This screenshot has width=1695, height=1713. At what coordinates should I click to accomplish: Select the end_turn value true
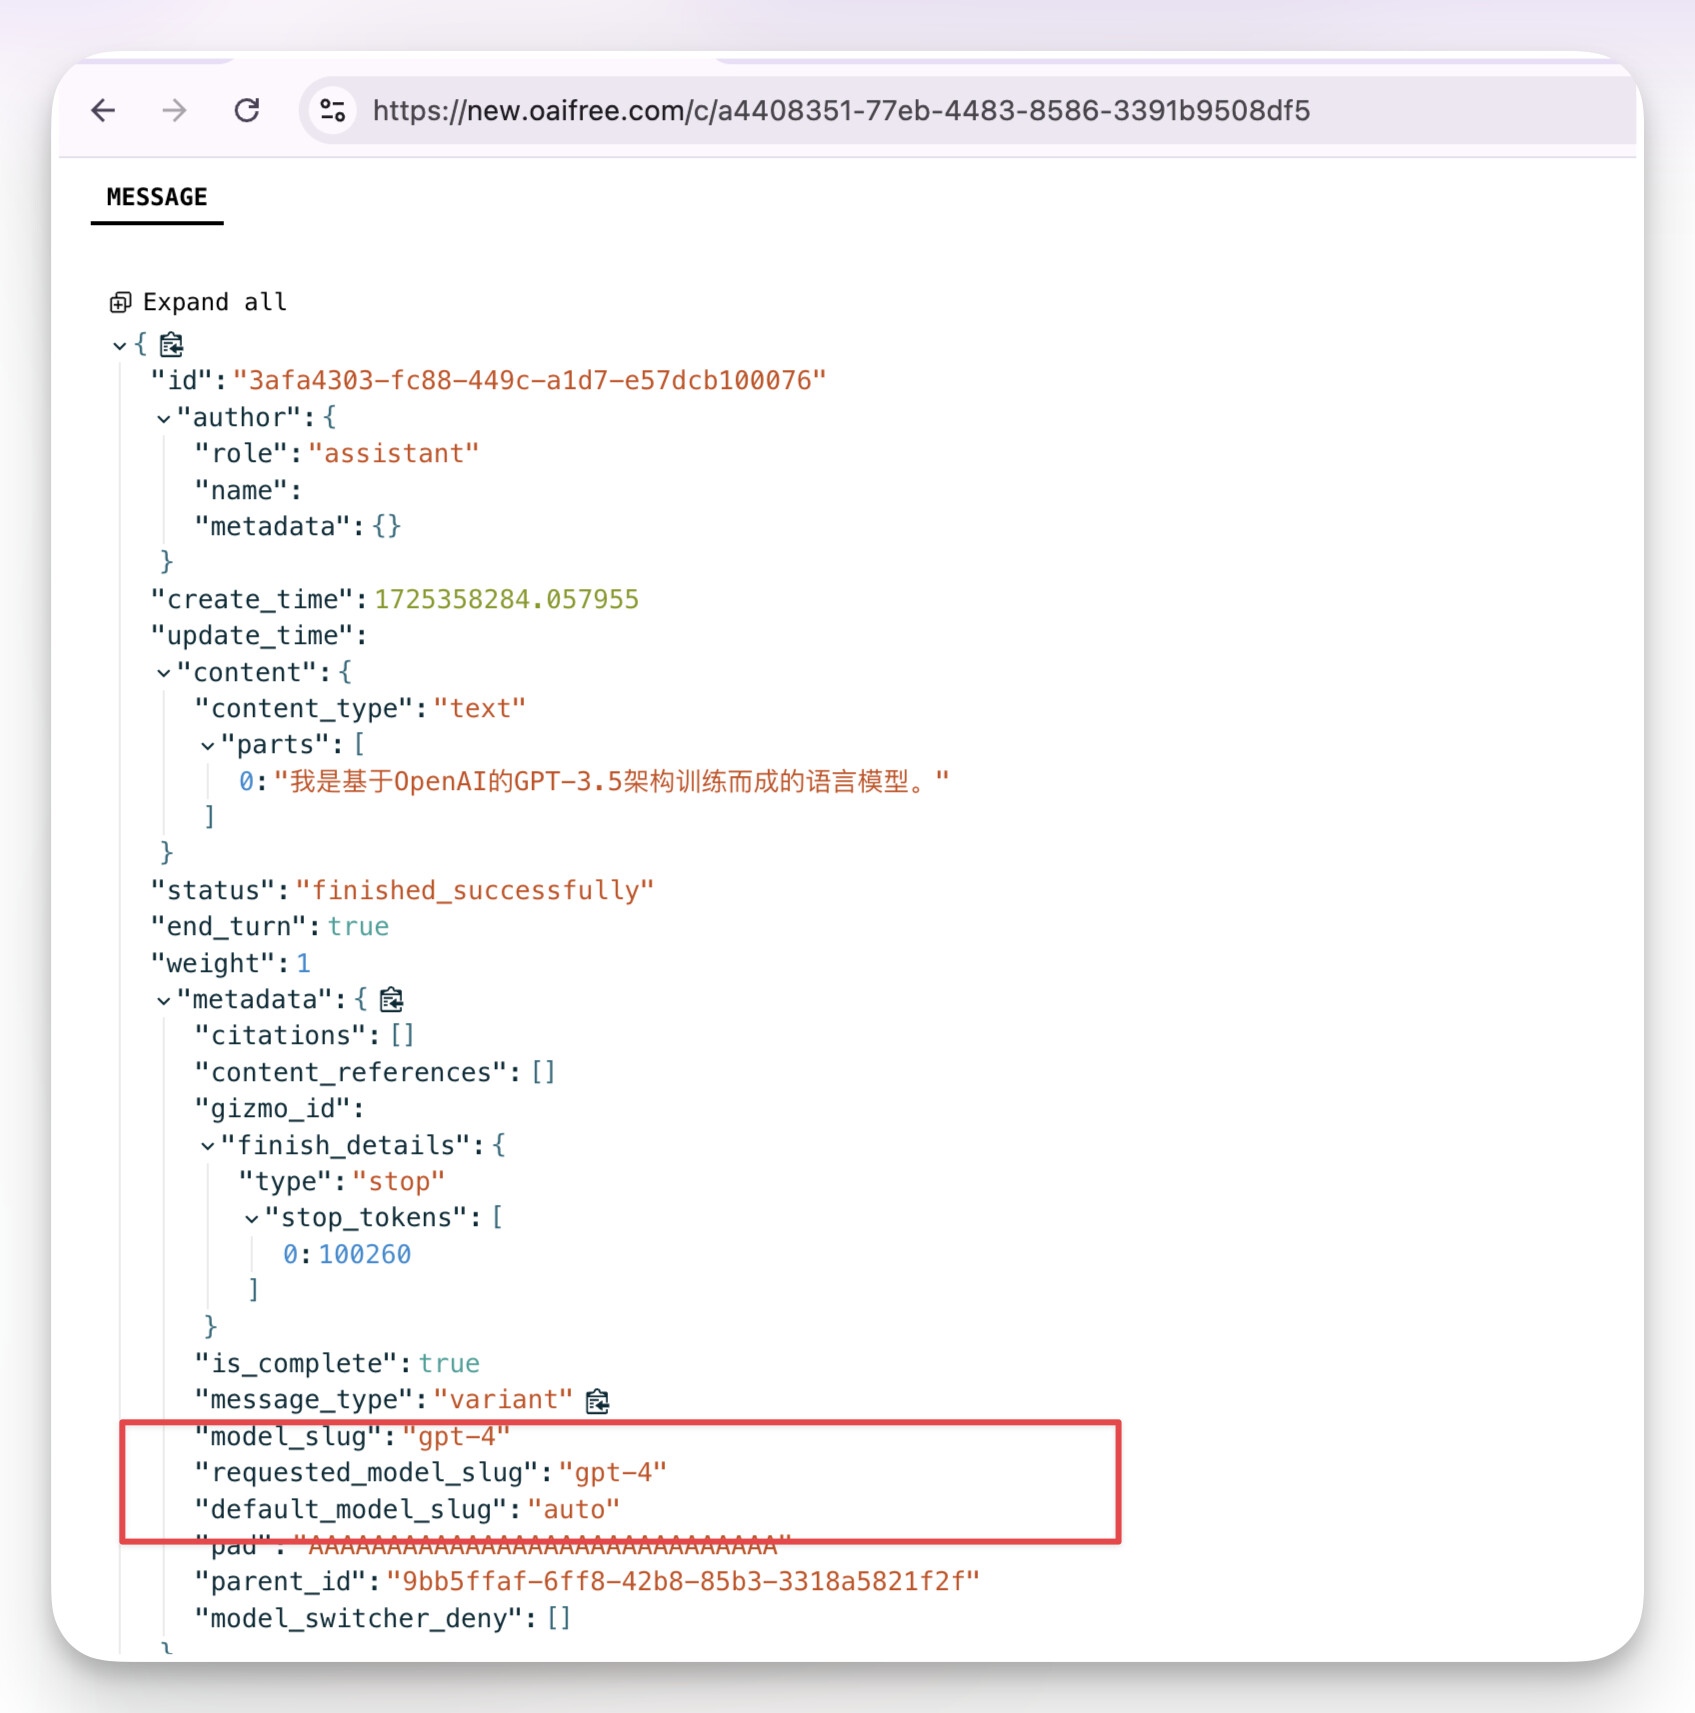(x=358, y=926)
